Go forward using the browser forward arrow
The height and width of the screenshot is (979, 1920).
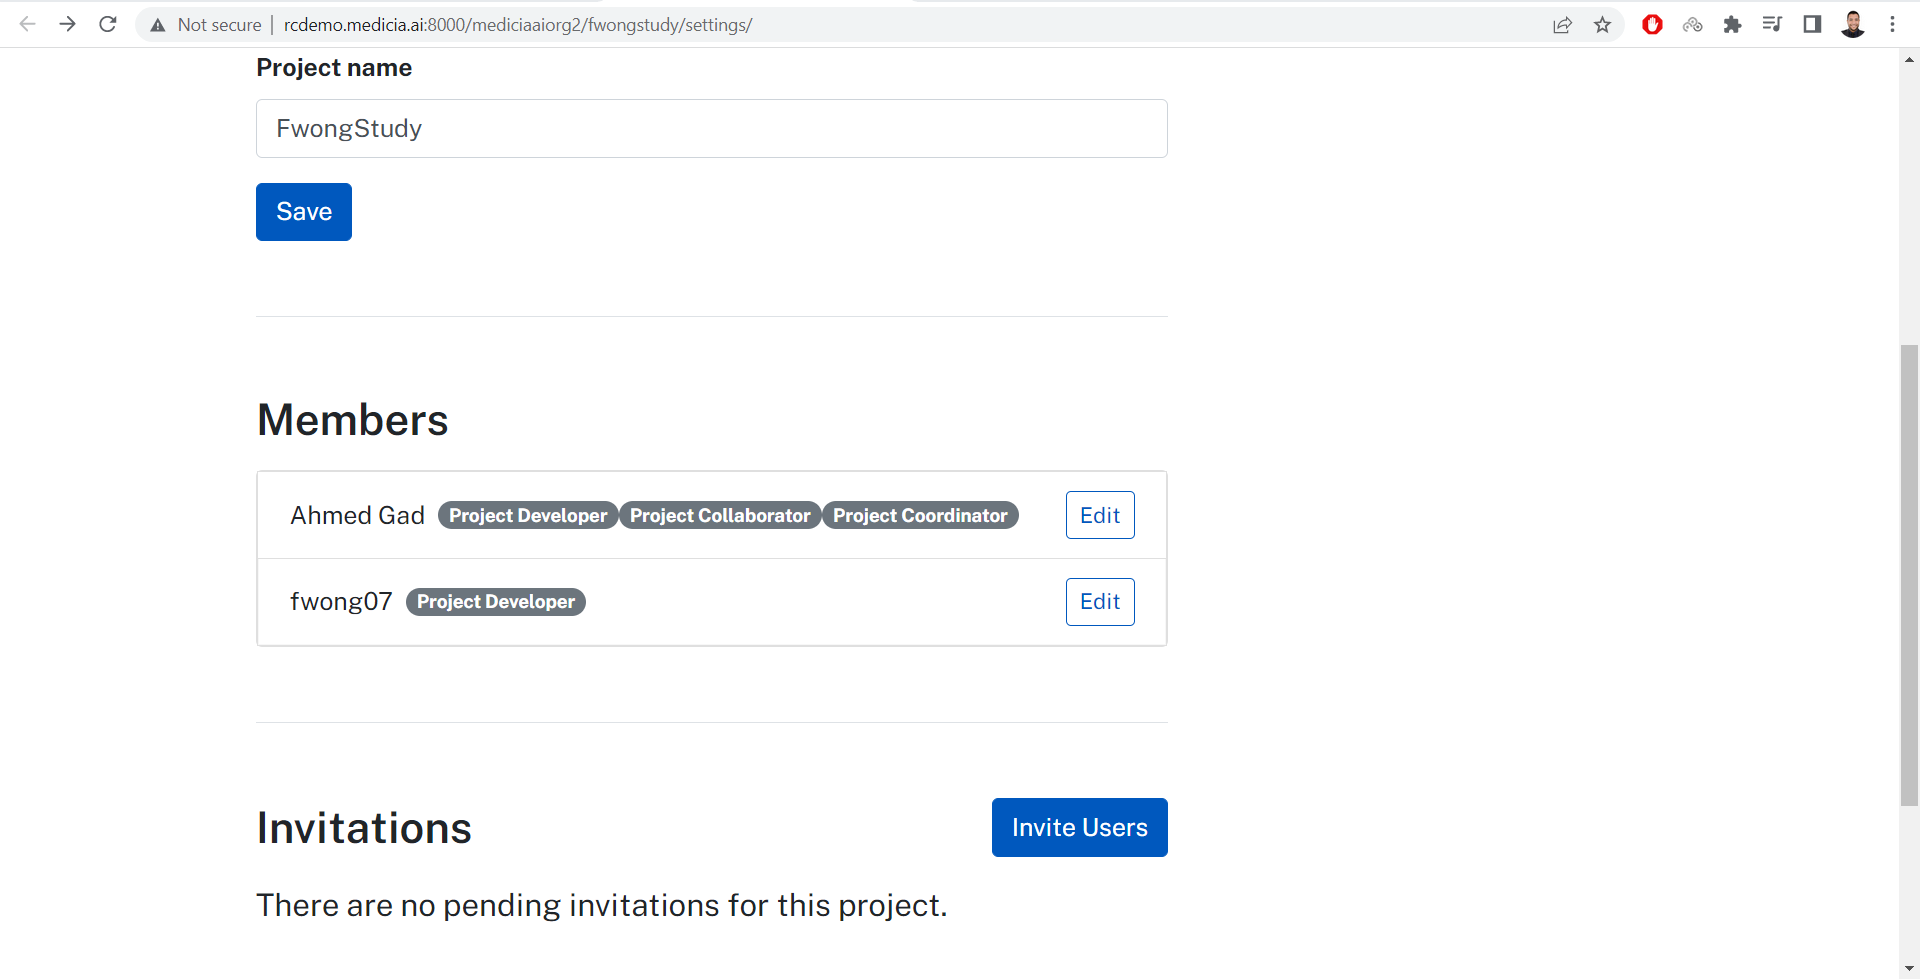click(67, 24)
